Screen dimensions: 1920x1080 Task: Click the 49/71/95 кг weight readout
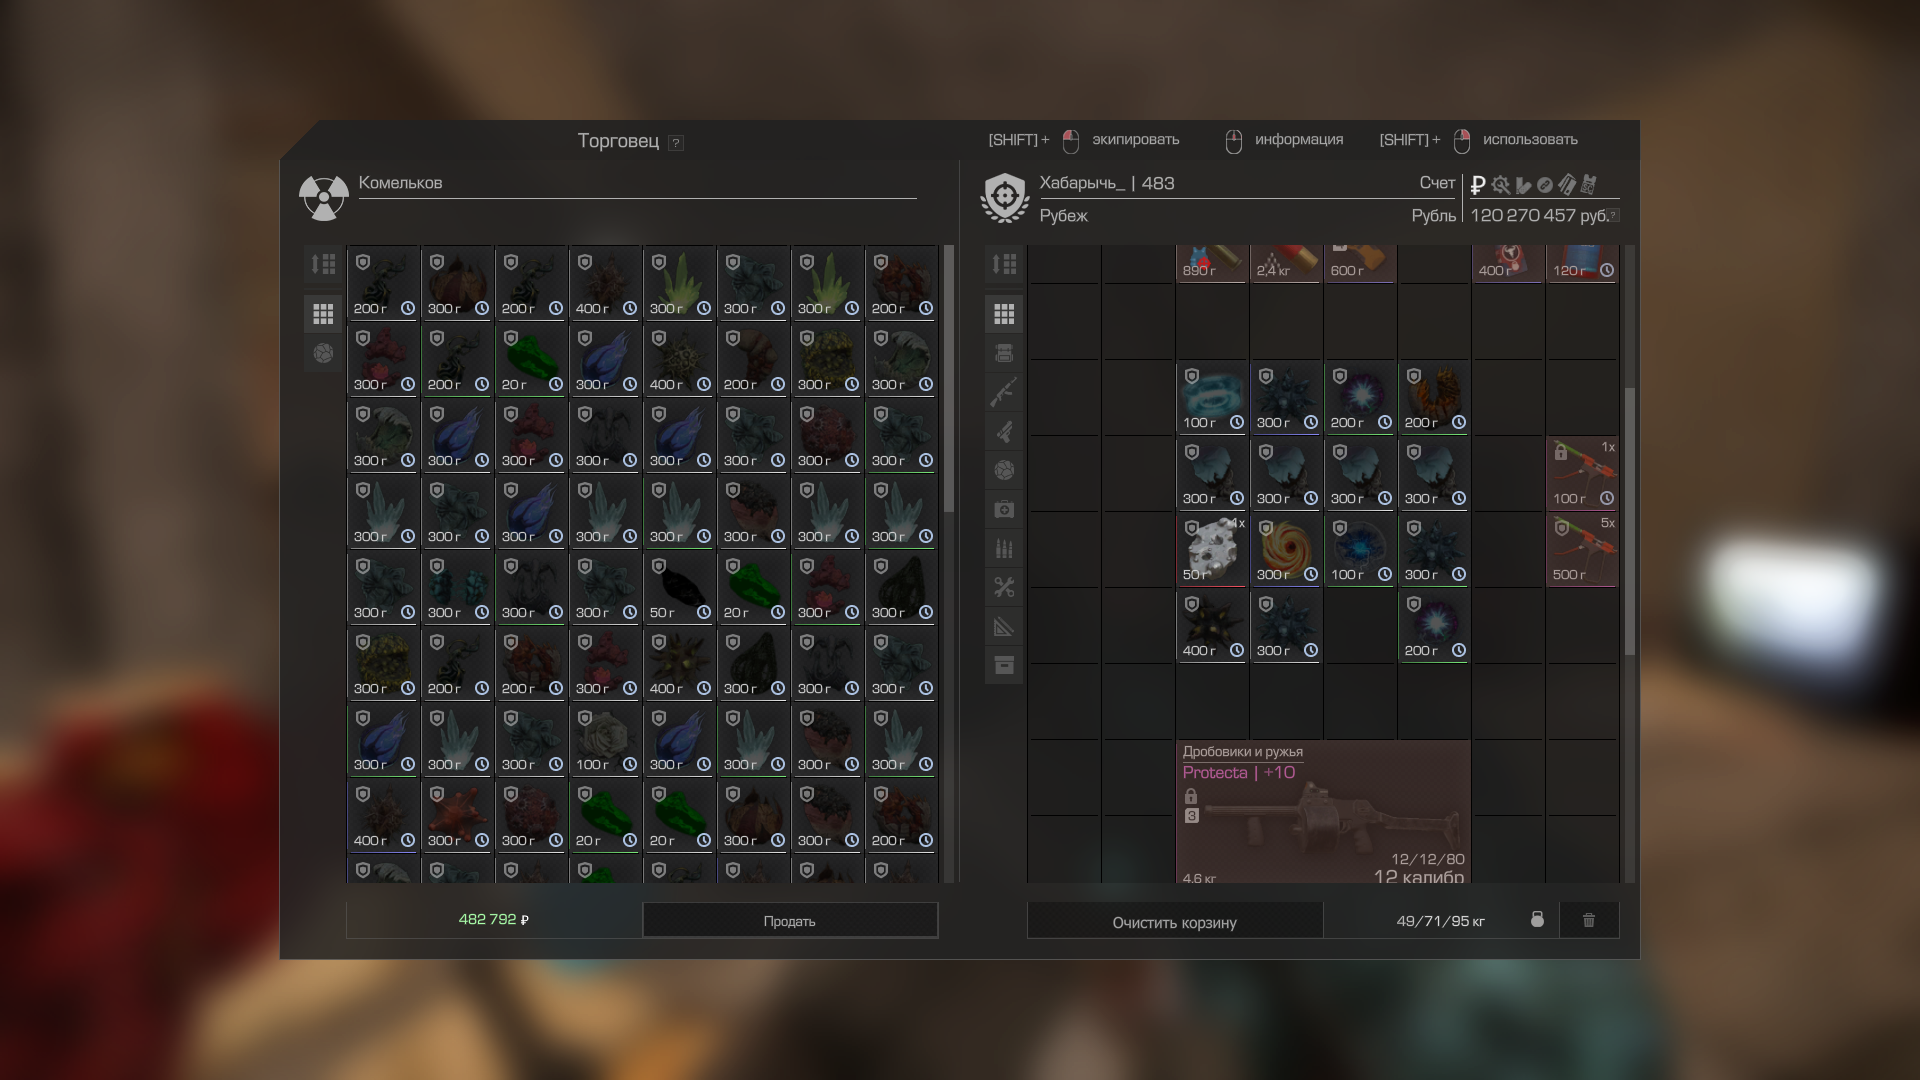(x=1440, y=921)
